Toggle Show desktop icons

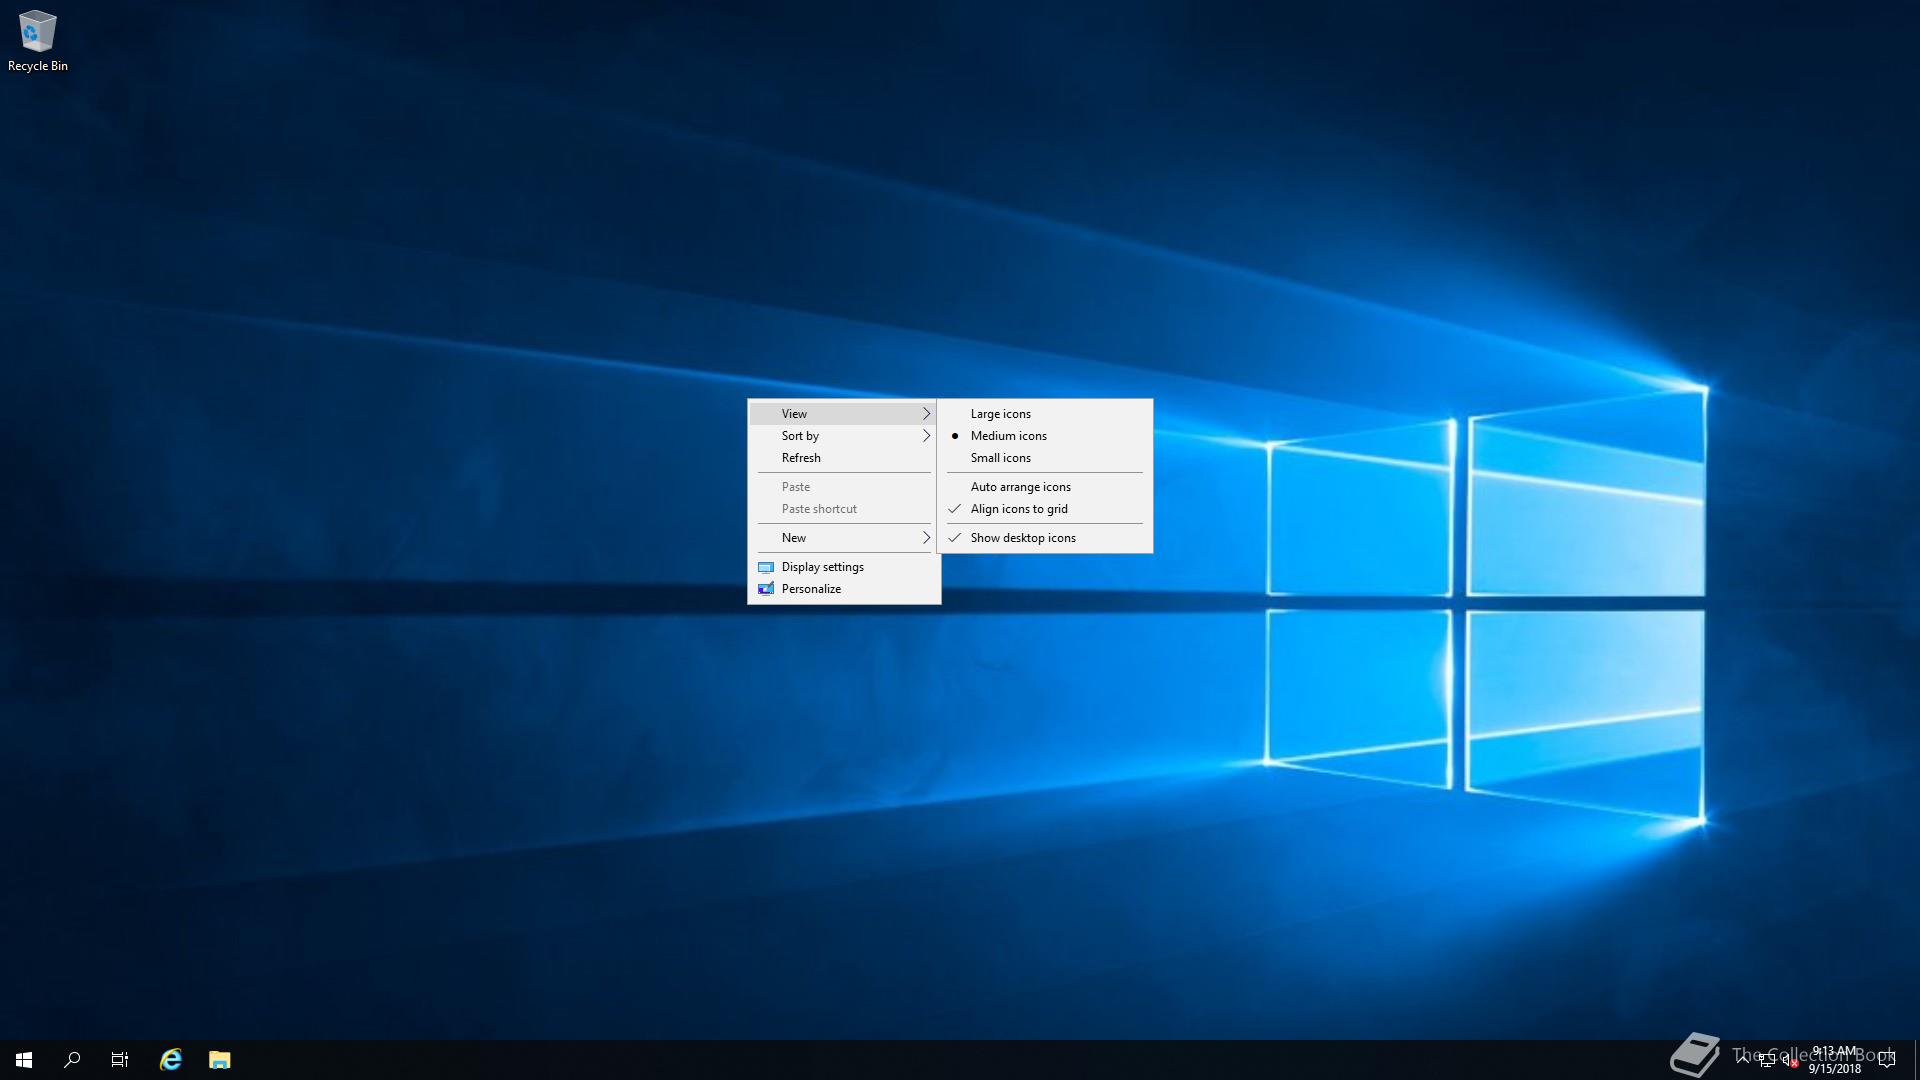[1044, 538]
